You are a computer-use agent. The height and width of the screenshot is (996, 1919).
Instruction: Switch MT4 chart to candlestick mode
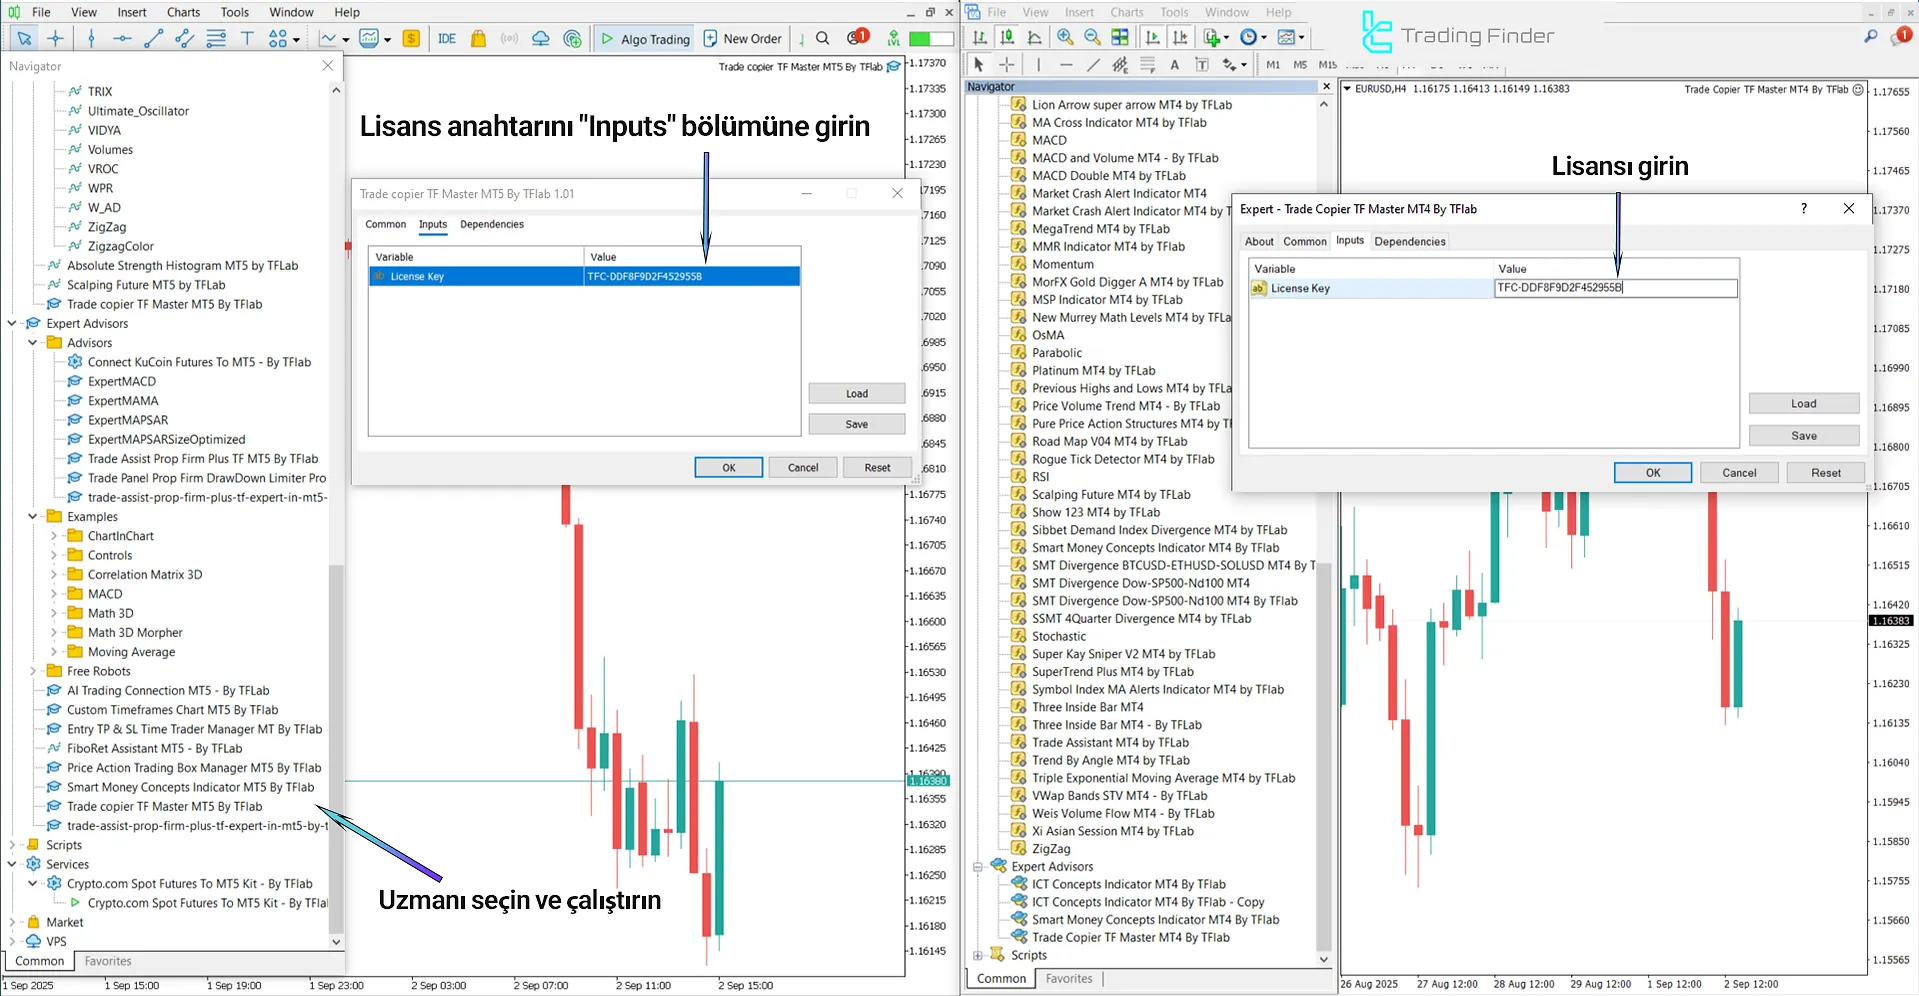pos(1007,37)
